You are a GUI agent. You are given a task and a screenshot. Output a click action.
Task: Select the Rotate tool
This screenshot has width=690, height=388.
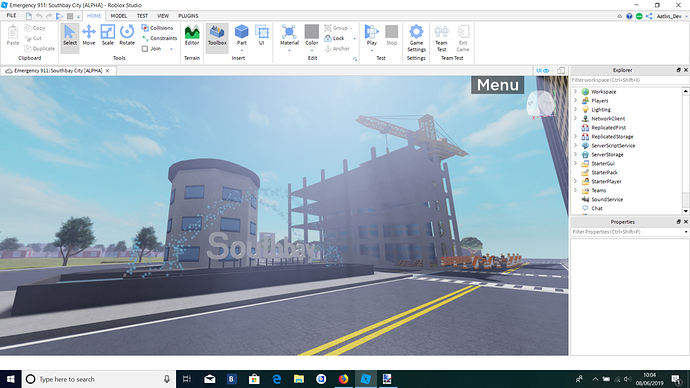127,35
